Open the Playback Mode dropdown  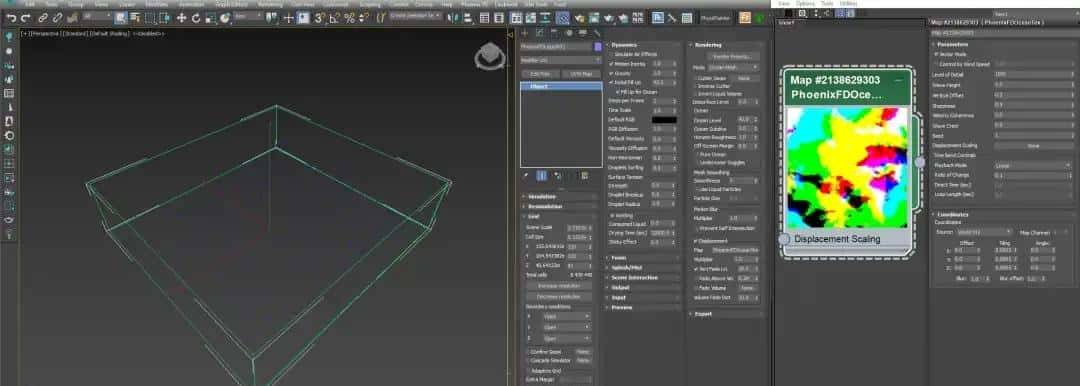point(1034,166)
